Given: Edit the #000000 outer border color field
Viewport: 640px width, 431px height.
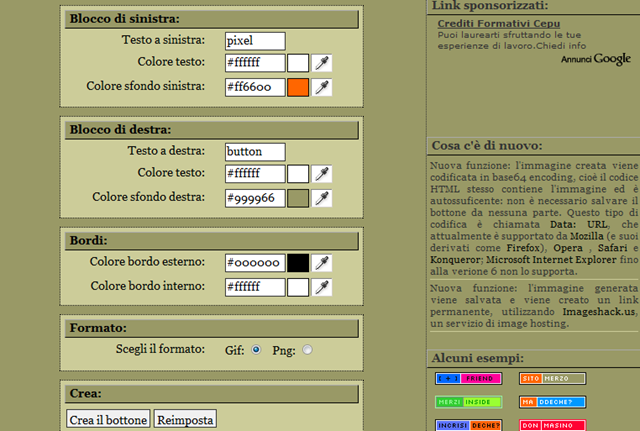Looking at the screenshot, I should 255,263.
